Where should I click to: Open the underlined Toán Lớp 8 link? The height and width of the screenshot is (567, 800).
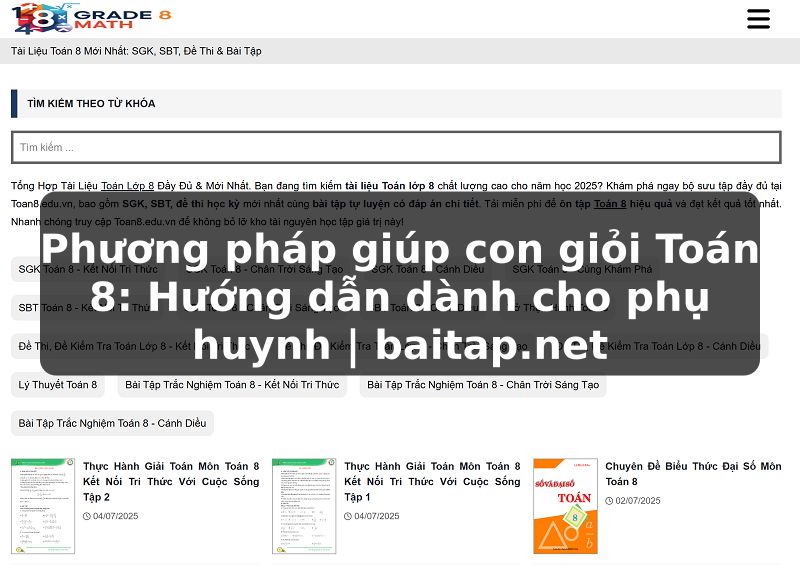pyautogui.click(x=128, y=186)
